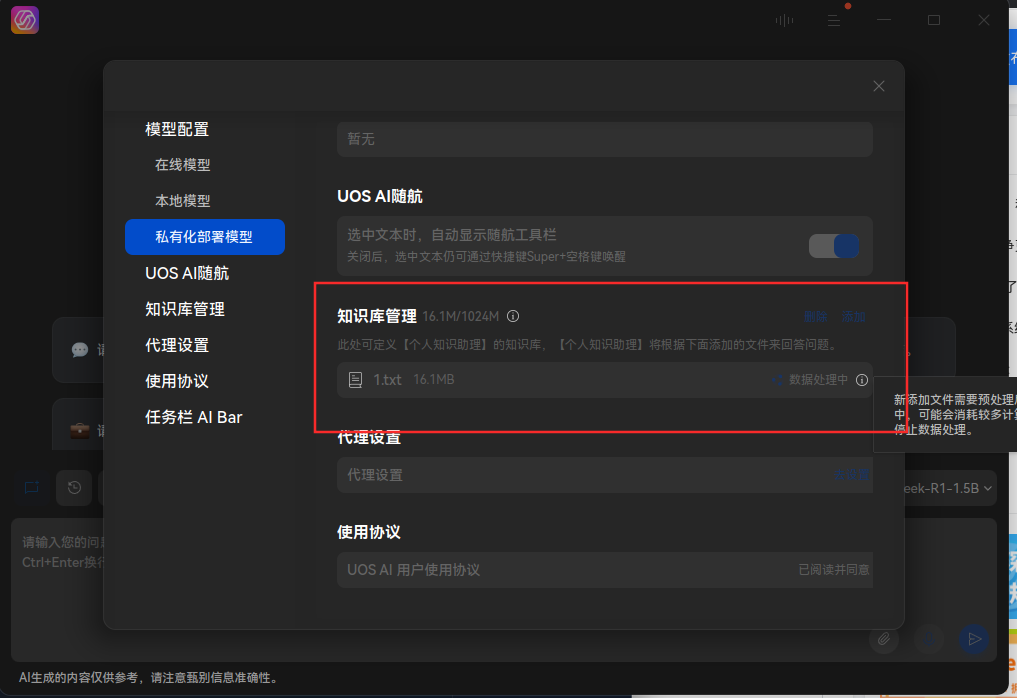This screenshot has width=1017, height=698.
Task: Click the speech bubble suggestion icon
Action: 80,350
